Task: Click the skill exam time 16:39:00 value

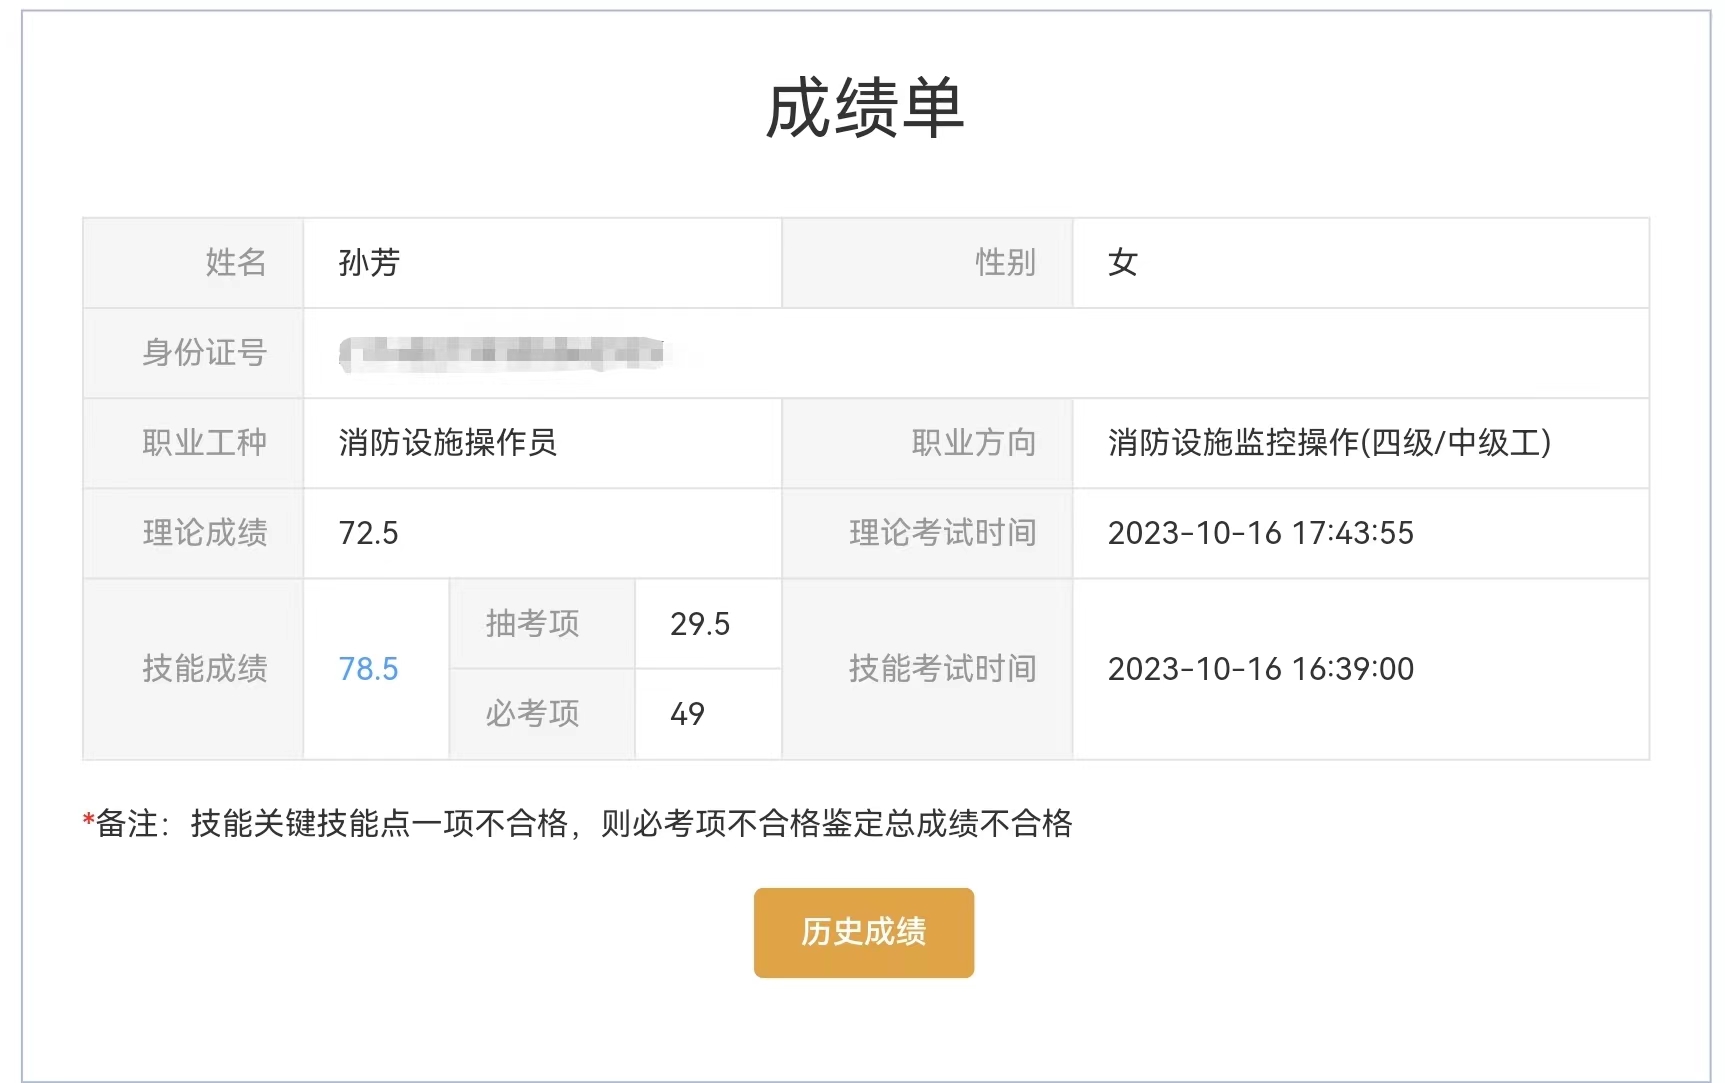Action: click(1260, 669)
